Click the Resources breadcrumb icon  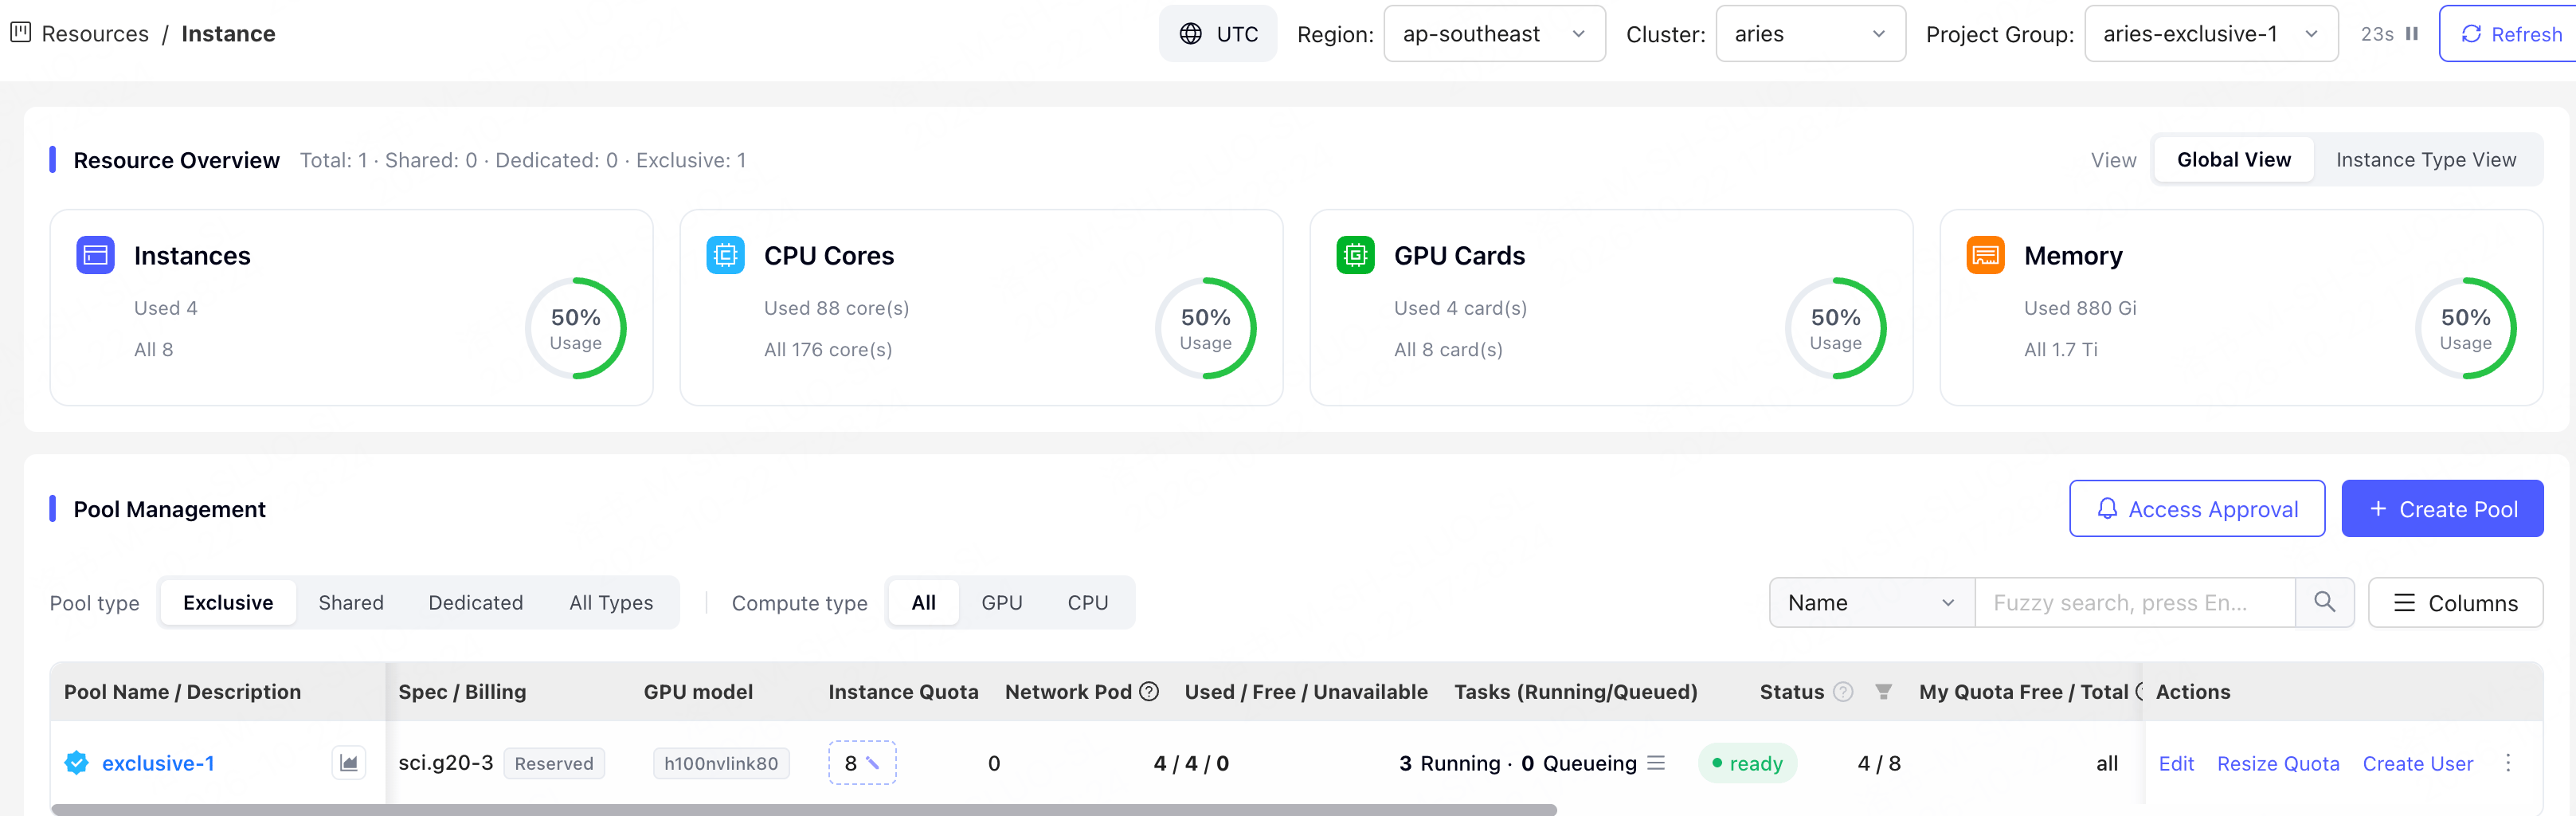coord(21,33)
